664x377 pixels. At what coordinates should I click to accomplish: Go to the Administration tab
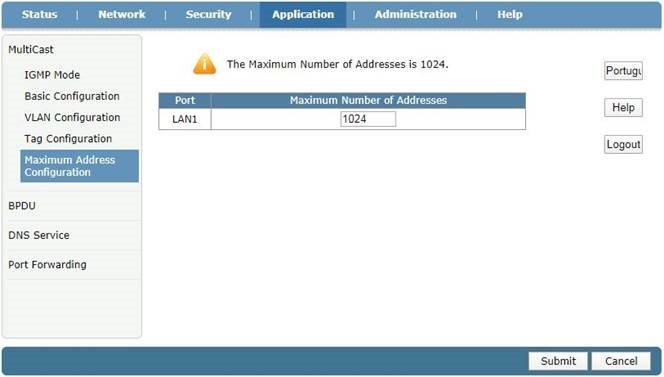click(415, 14)
